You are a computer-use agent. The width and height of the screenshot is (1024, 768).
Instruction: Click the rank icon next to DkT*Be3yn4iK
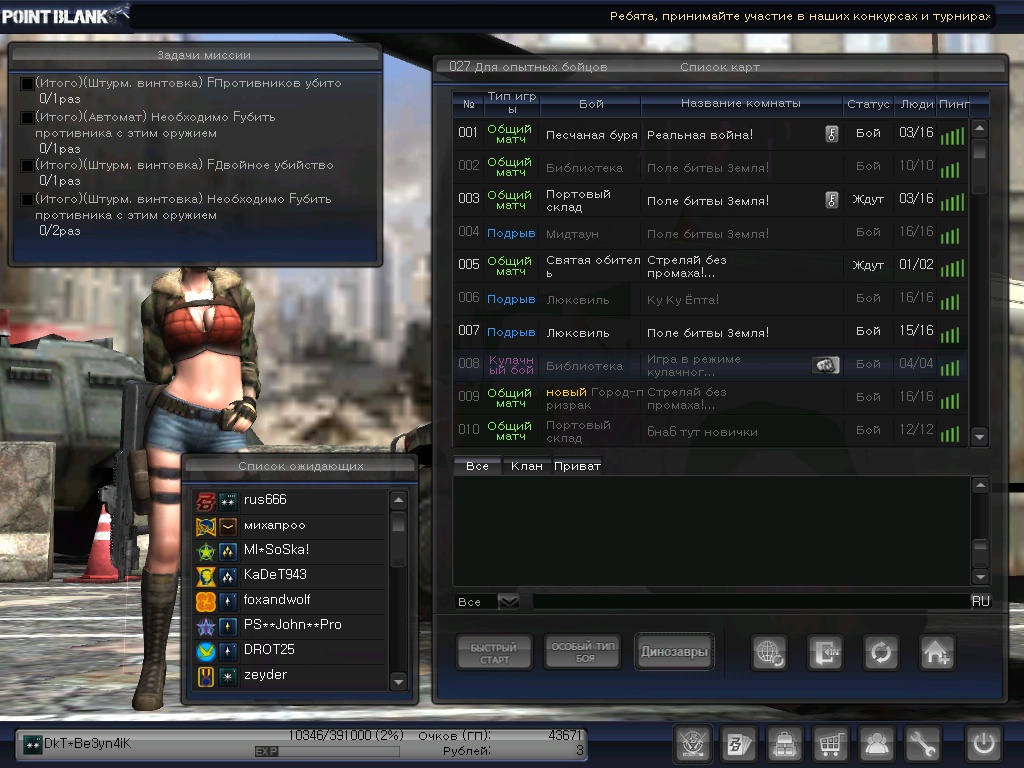[33, 744]
